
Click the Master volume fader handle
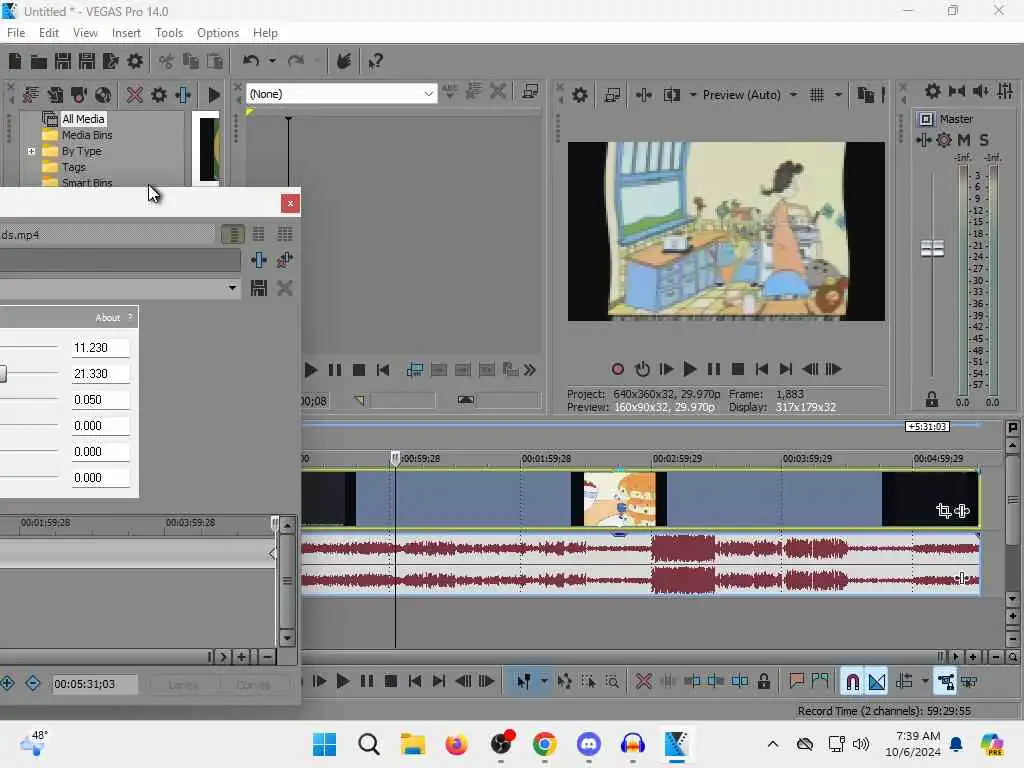coord(932,248)
